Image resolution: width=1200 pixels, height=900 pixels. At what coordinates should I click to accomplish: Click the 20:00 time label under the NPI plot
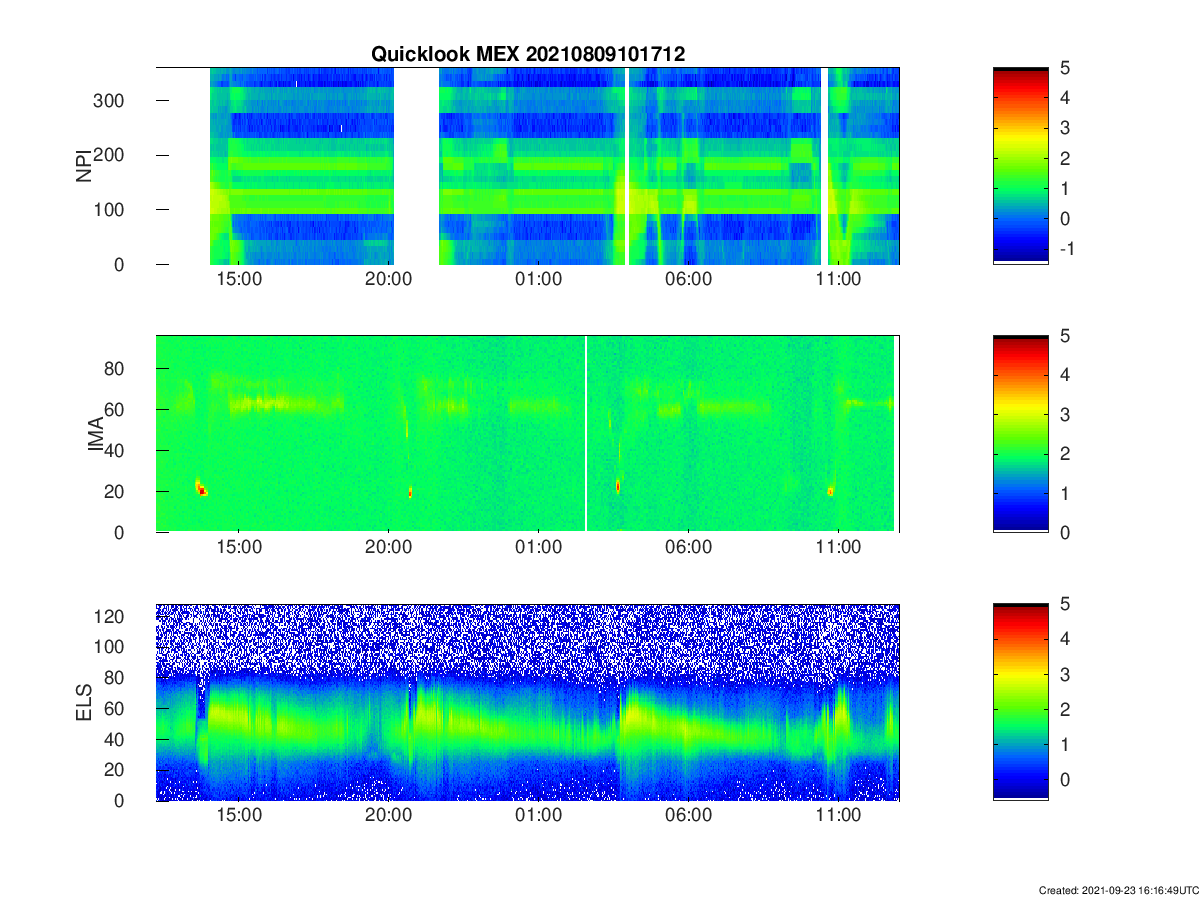(x=389, y=279)
